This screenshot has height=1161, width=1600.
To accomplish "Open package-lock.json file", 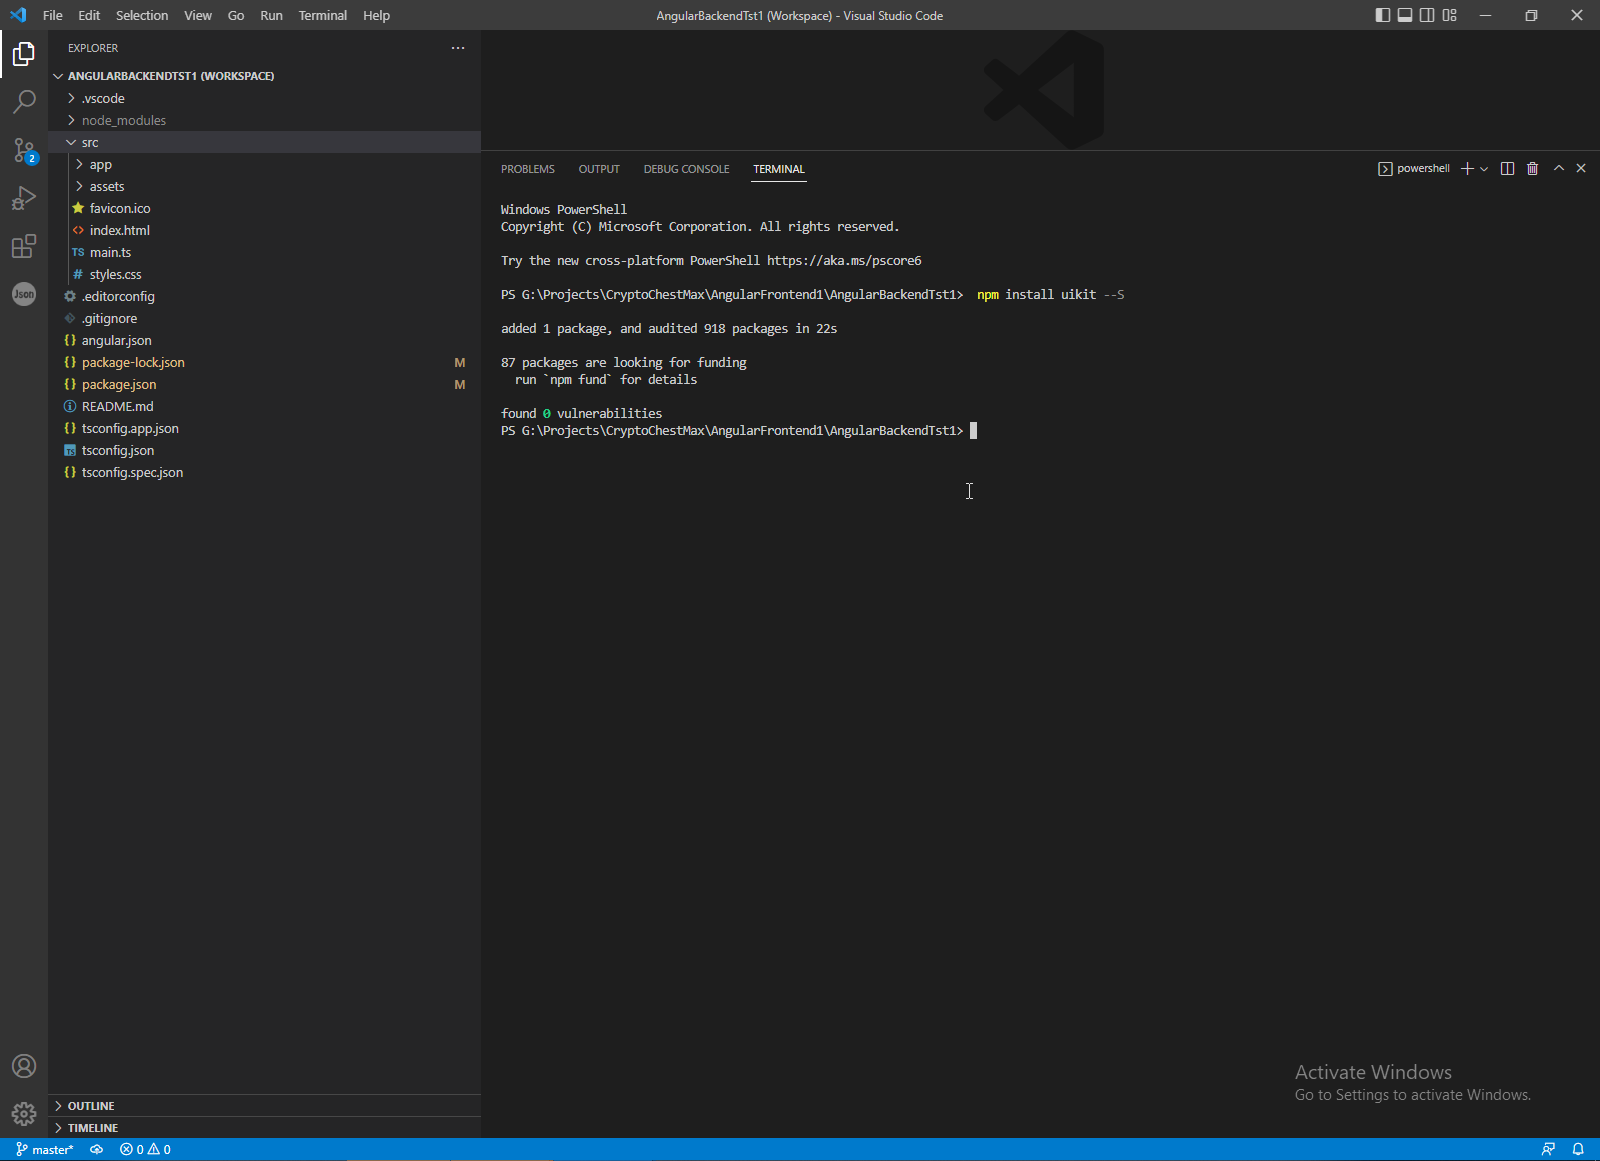I will click(264, 362).
